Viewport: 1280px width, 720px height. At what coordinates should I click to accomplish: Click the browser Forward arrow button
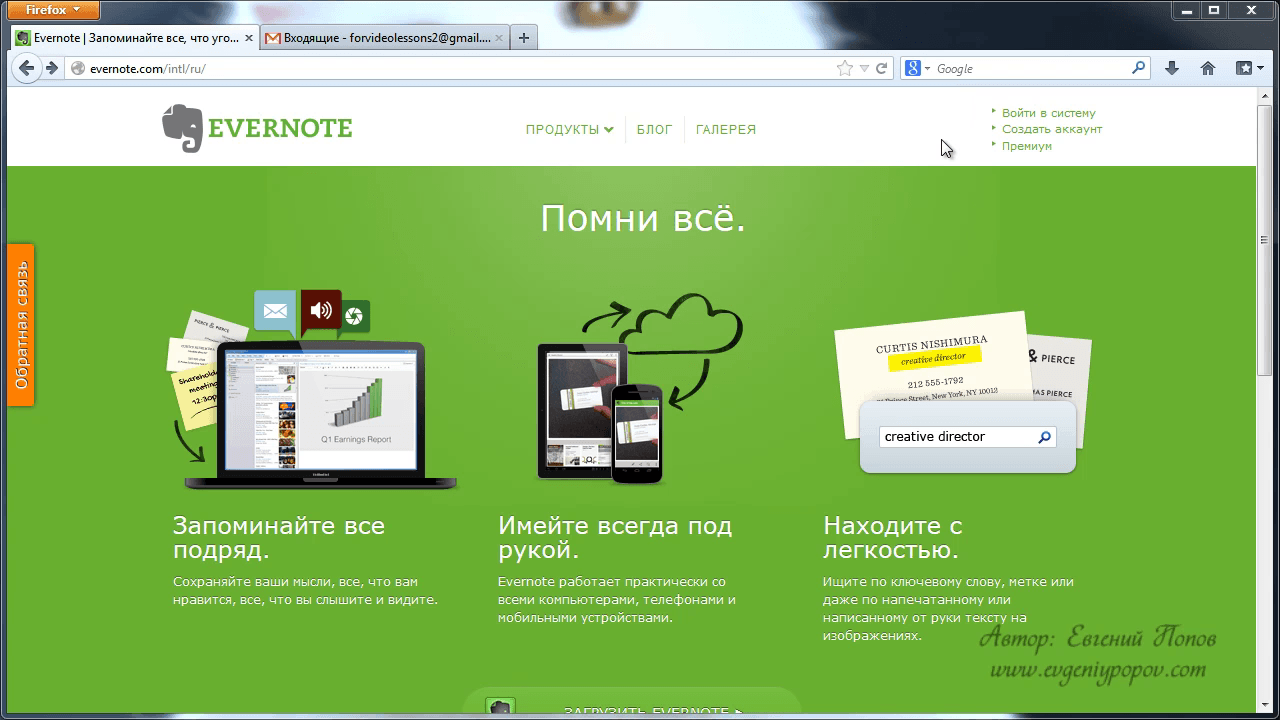[x=52, y=68]
